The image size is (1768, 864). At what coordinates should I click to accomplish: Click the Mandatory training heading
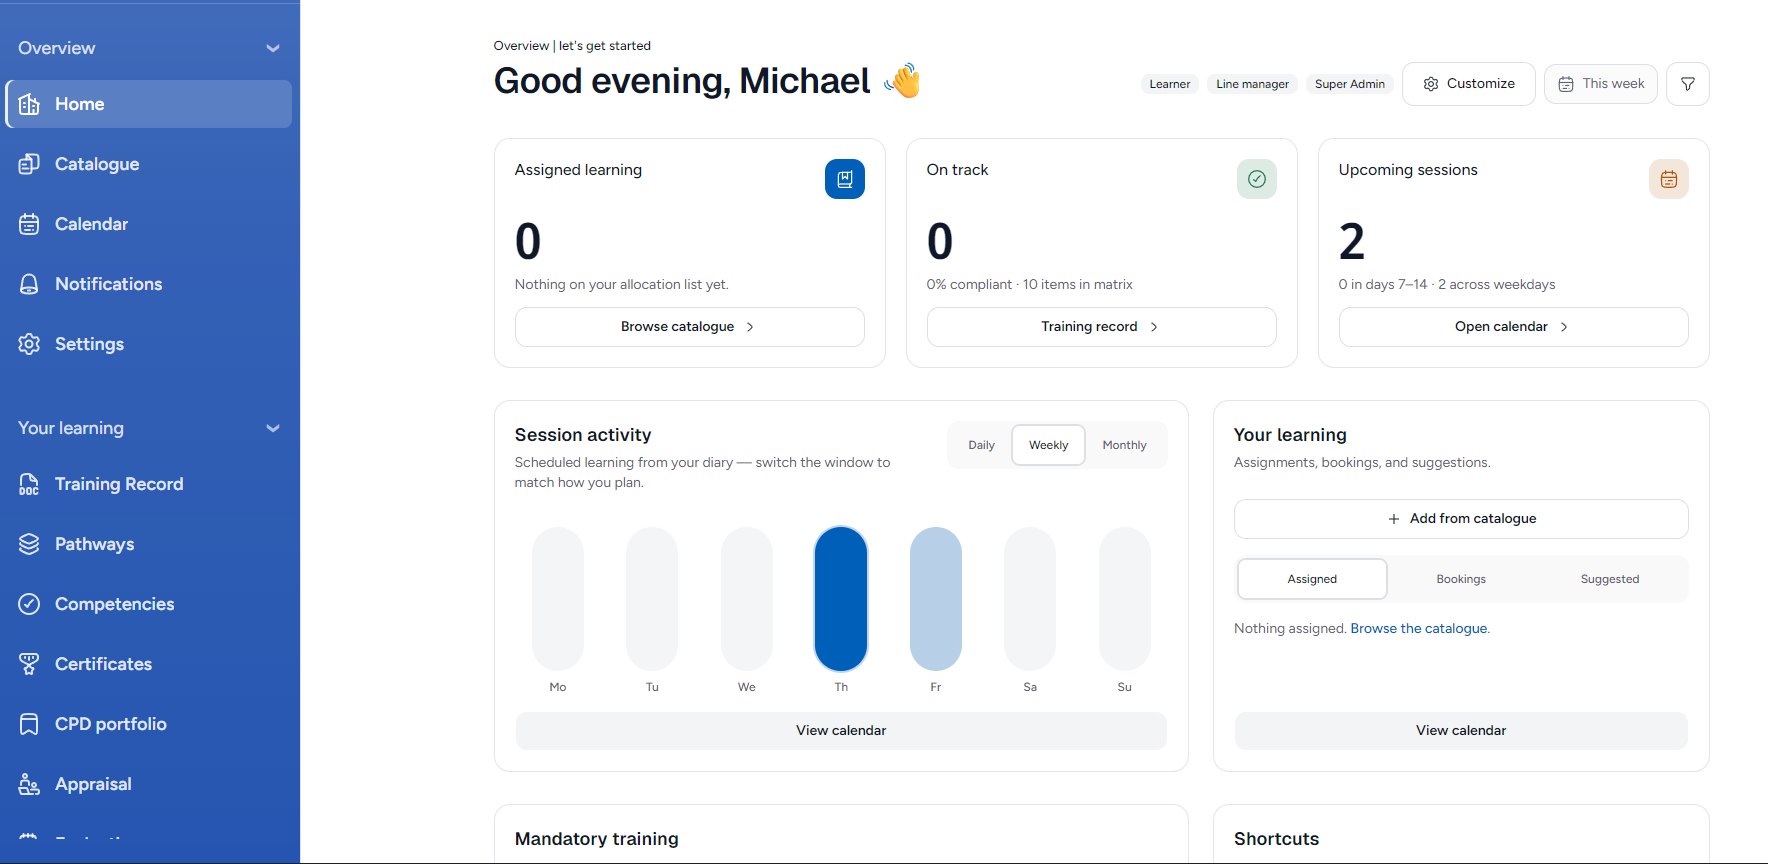pyautogui.click(x=597, y=839)
